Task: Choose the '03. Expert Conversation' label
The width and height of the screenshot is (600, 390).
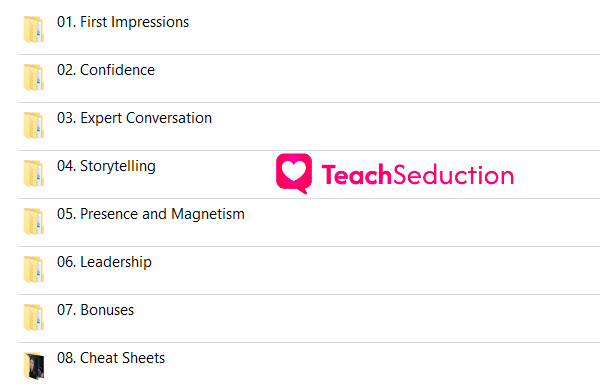Action: point(134,118)
